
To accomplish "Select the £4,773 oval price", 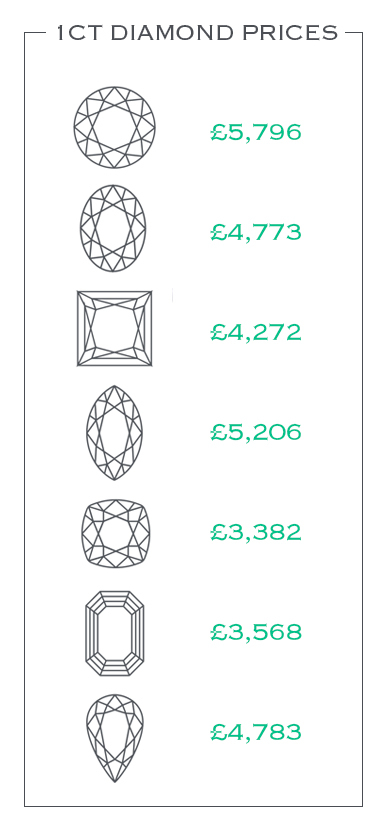I will [256, 232].
